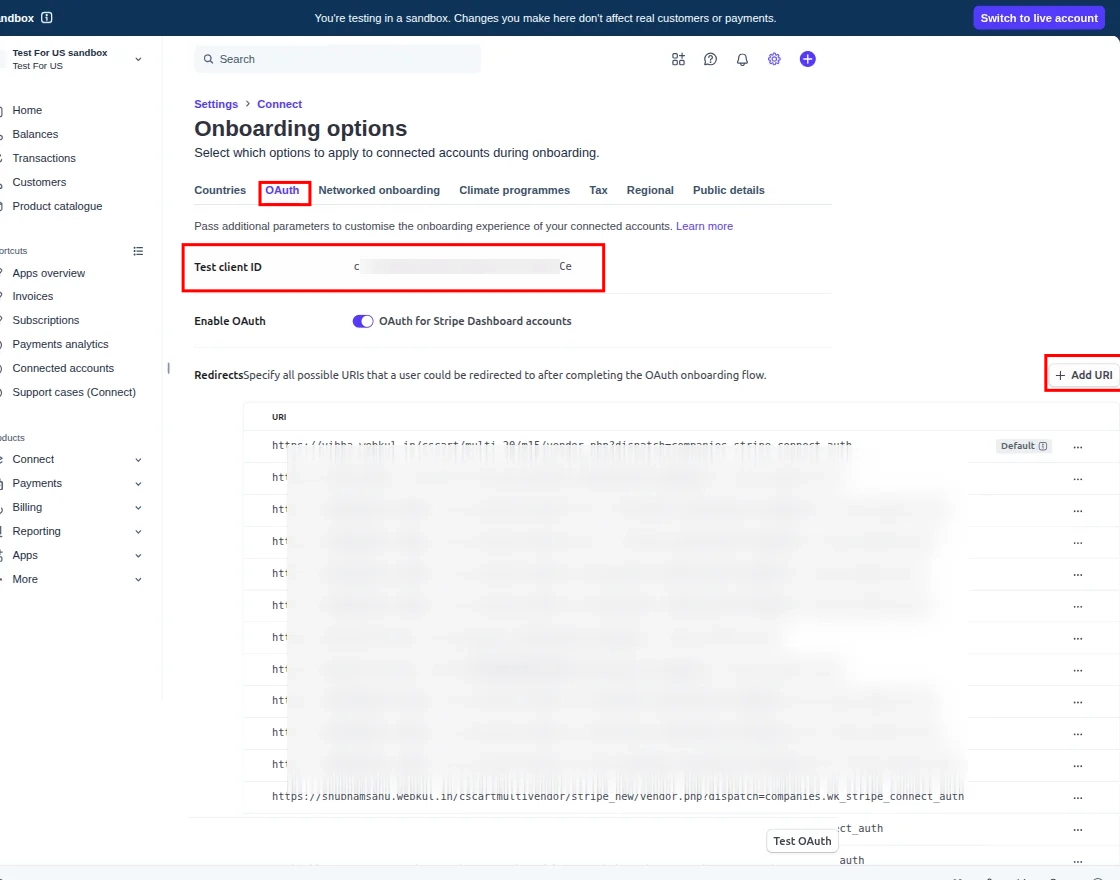Click the purple plus create icon

tap(807, 59)
